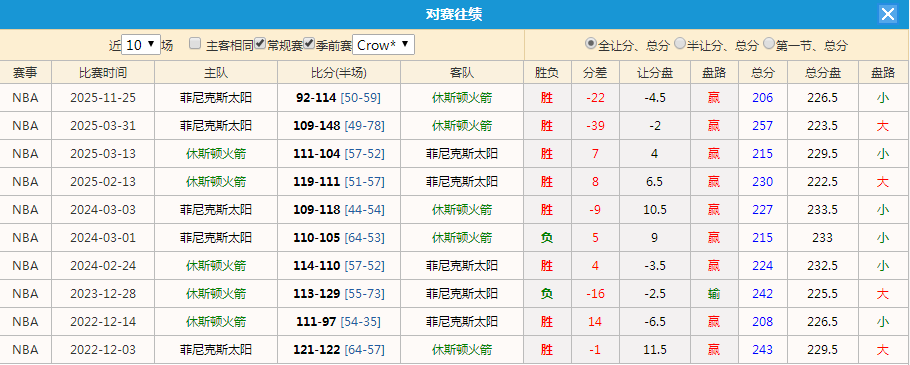Click the [54-35] halftime score

360,321
